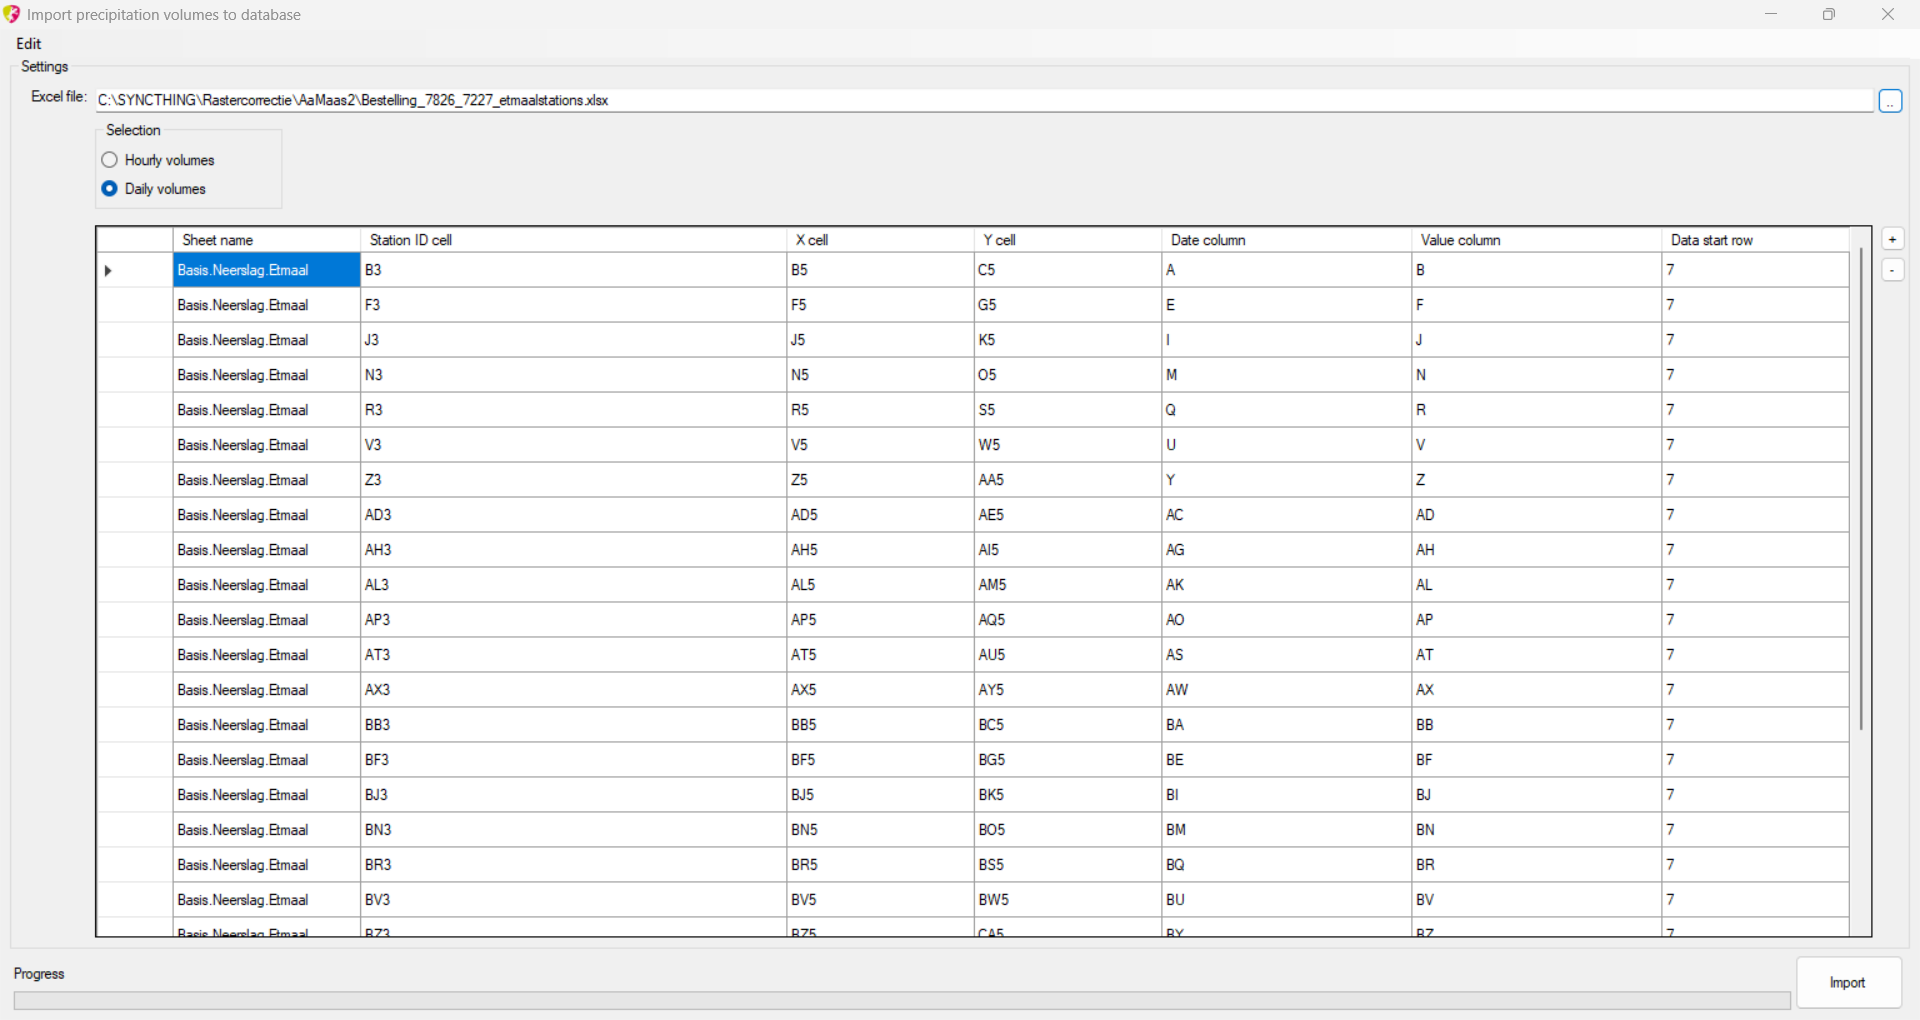Screen dimensions: 1920x1020
Task: Click the add row plus button
Action: (1892, 240)
